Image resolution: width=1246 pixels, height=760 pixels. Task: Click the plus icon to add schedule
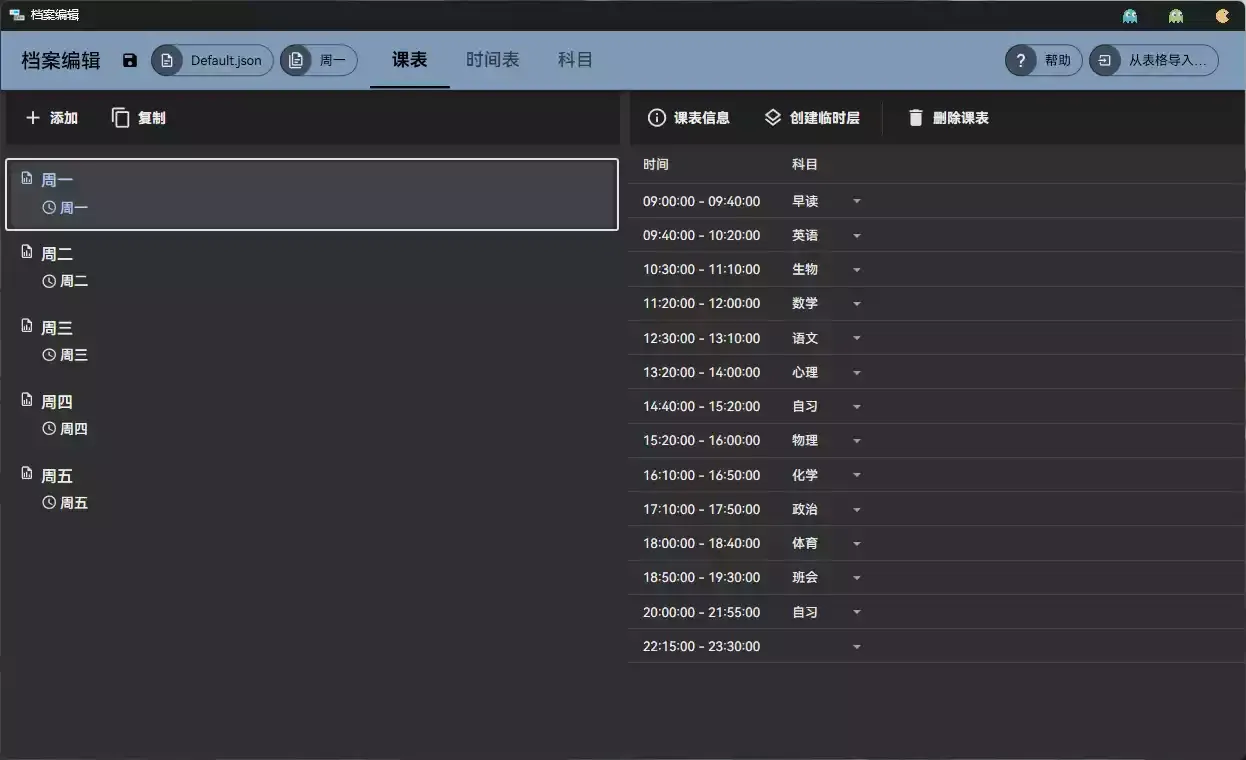click(33, 118)
